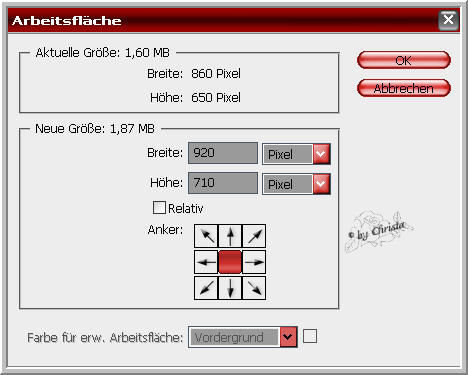
Task: Set anchor to bottom-left arrow
Action: 206,288
